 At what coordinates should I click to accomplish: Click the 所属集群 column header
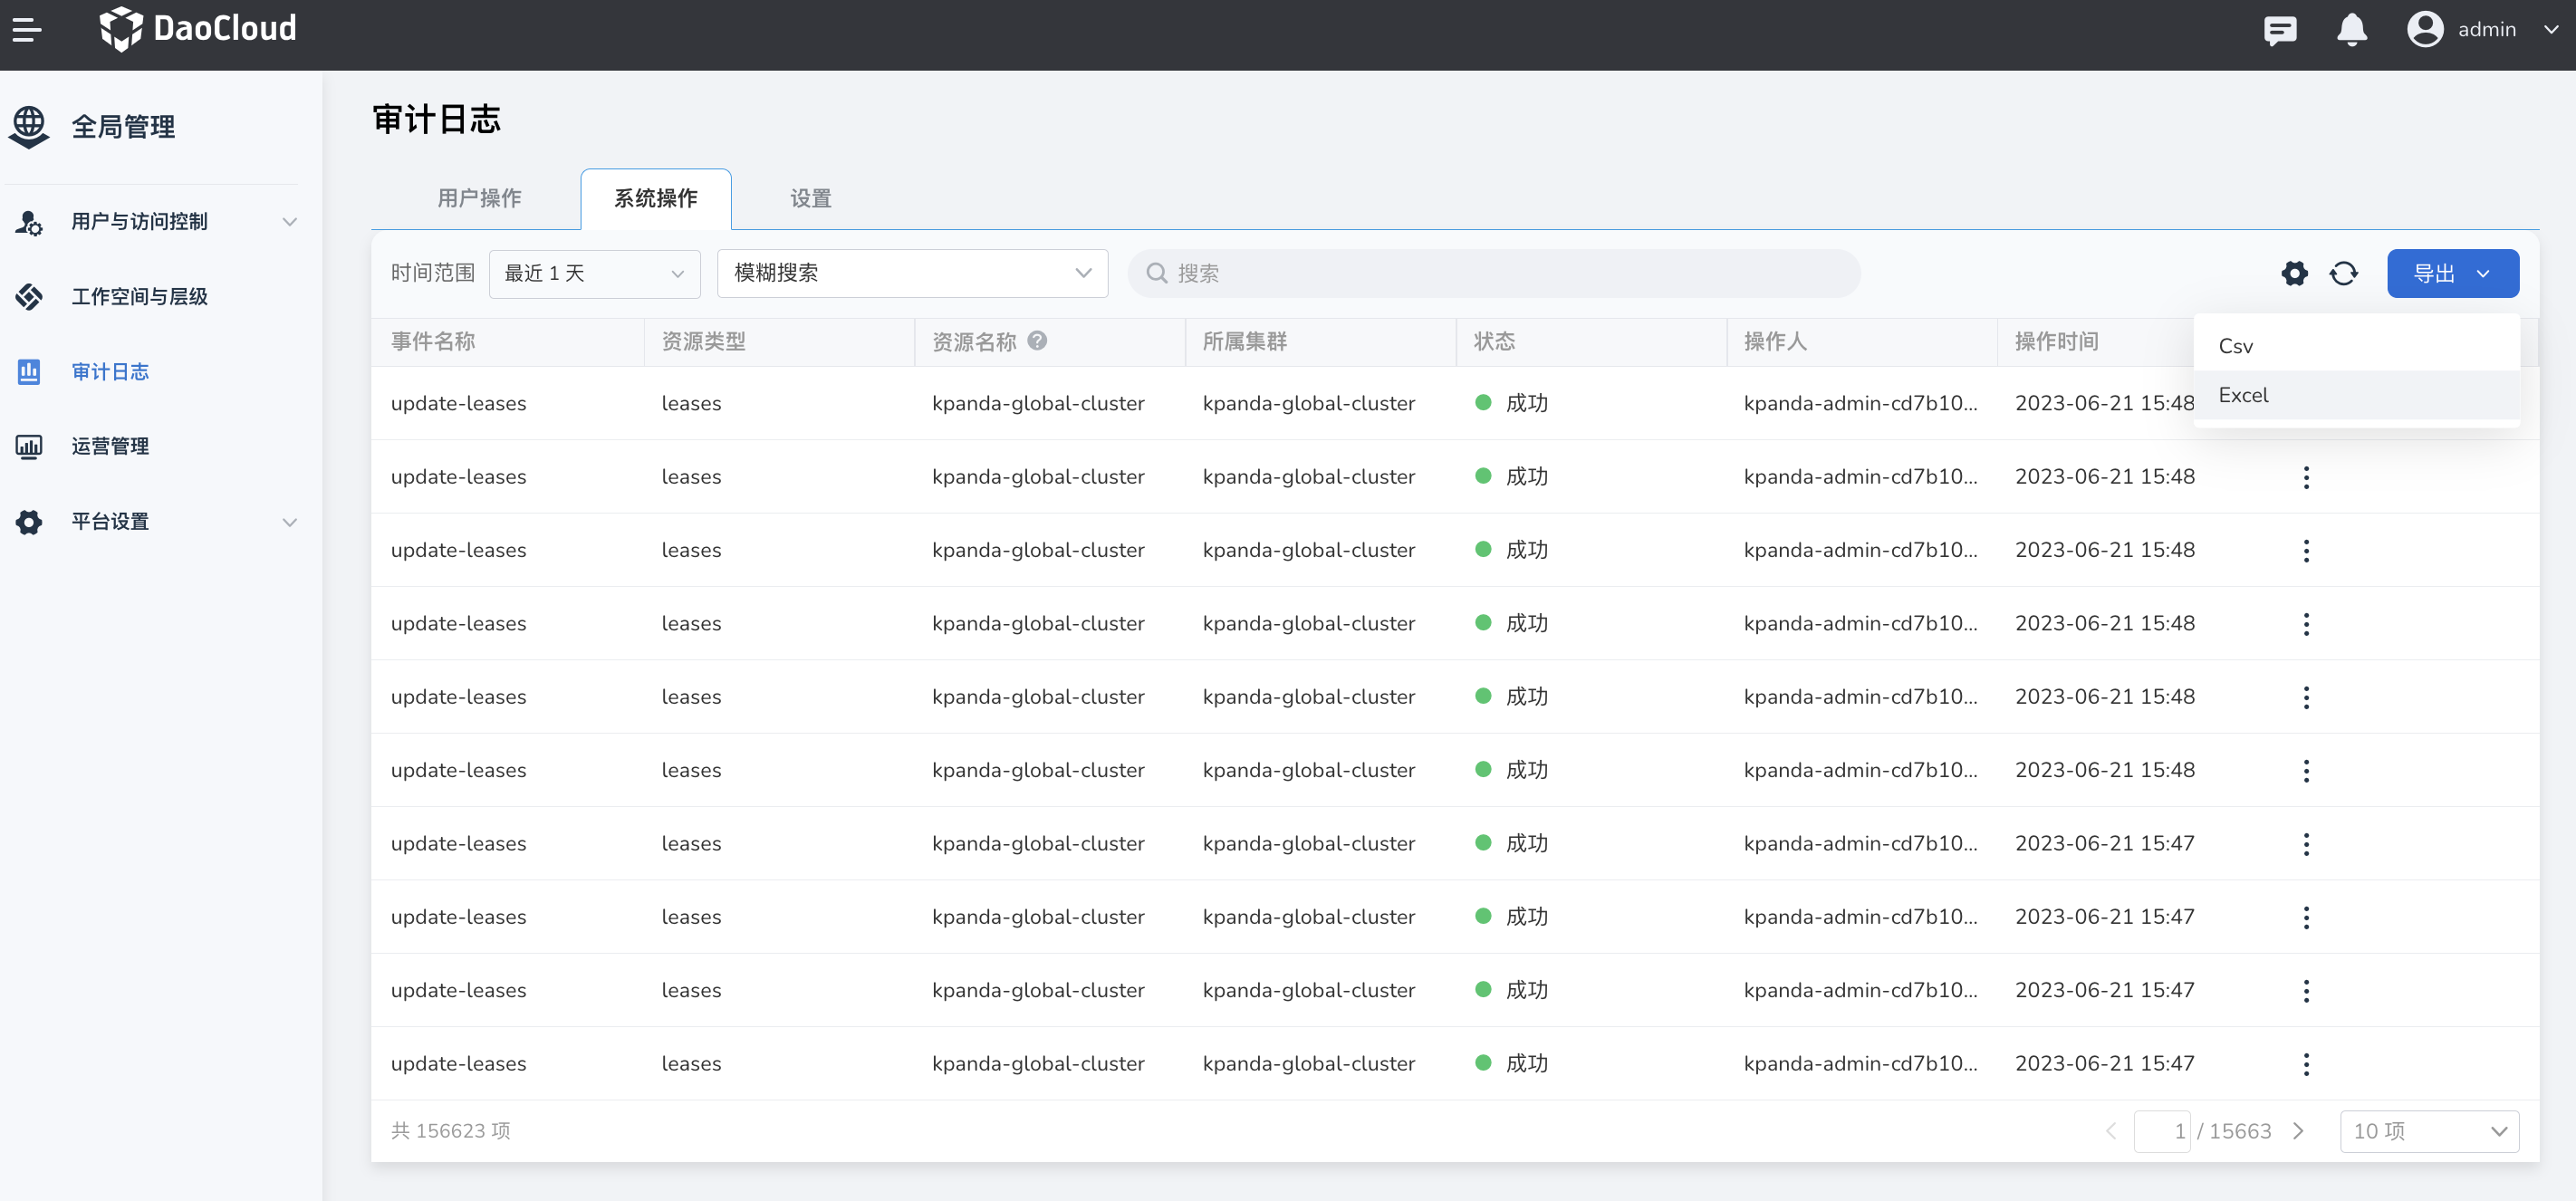pos(1244,341)
